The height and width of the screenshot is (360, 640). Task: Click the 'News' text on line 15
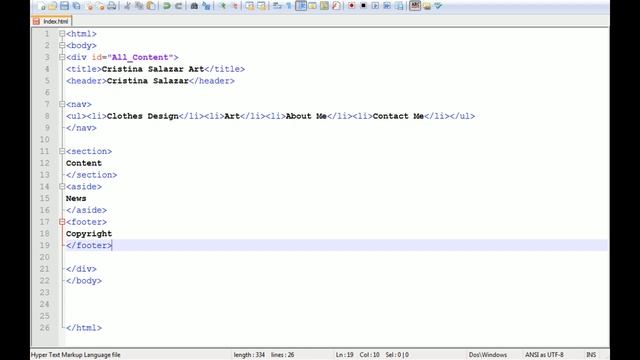click(x=76, y=198)
